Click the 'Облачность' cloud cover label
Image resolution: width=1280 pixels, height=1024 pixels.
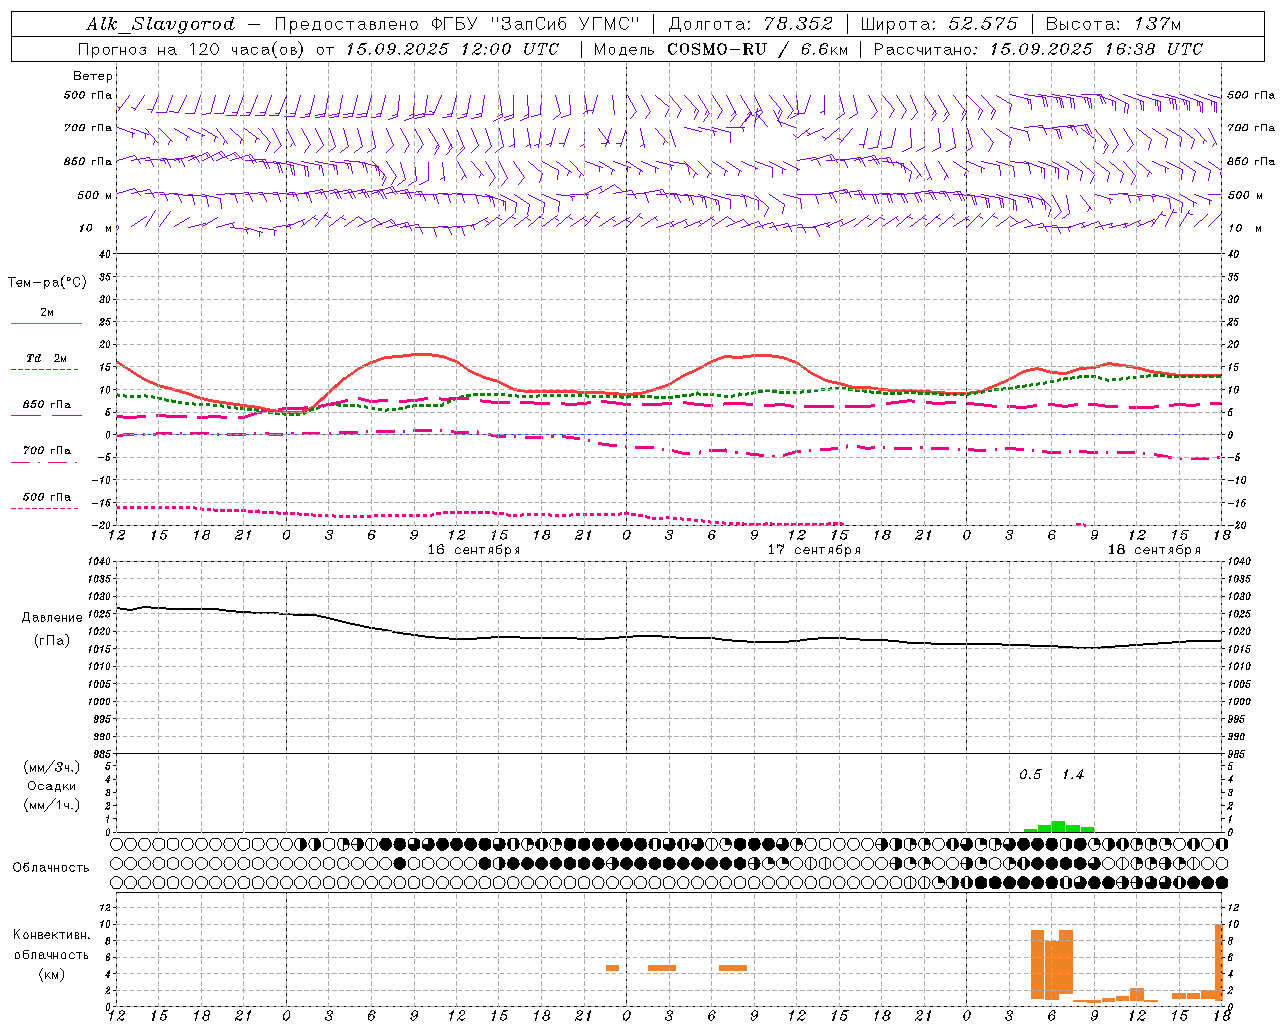click(51, 867)
